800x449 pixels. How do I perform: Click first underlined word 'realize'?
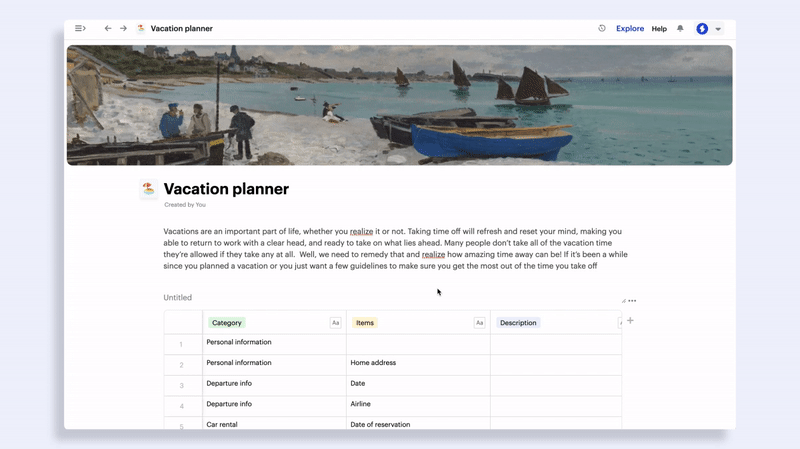[361, 231]
